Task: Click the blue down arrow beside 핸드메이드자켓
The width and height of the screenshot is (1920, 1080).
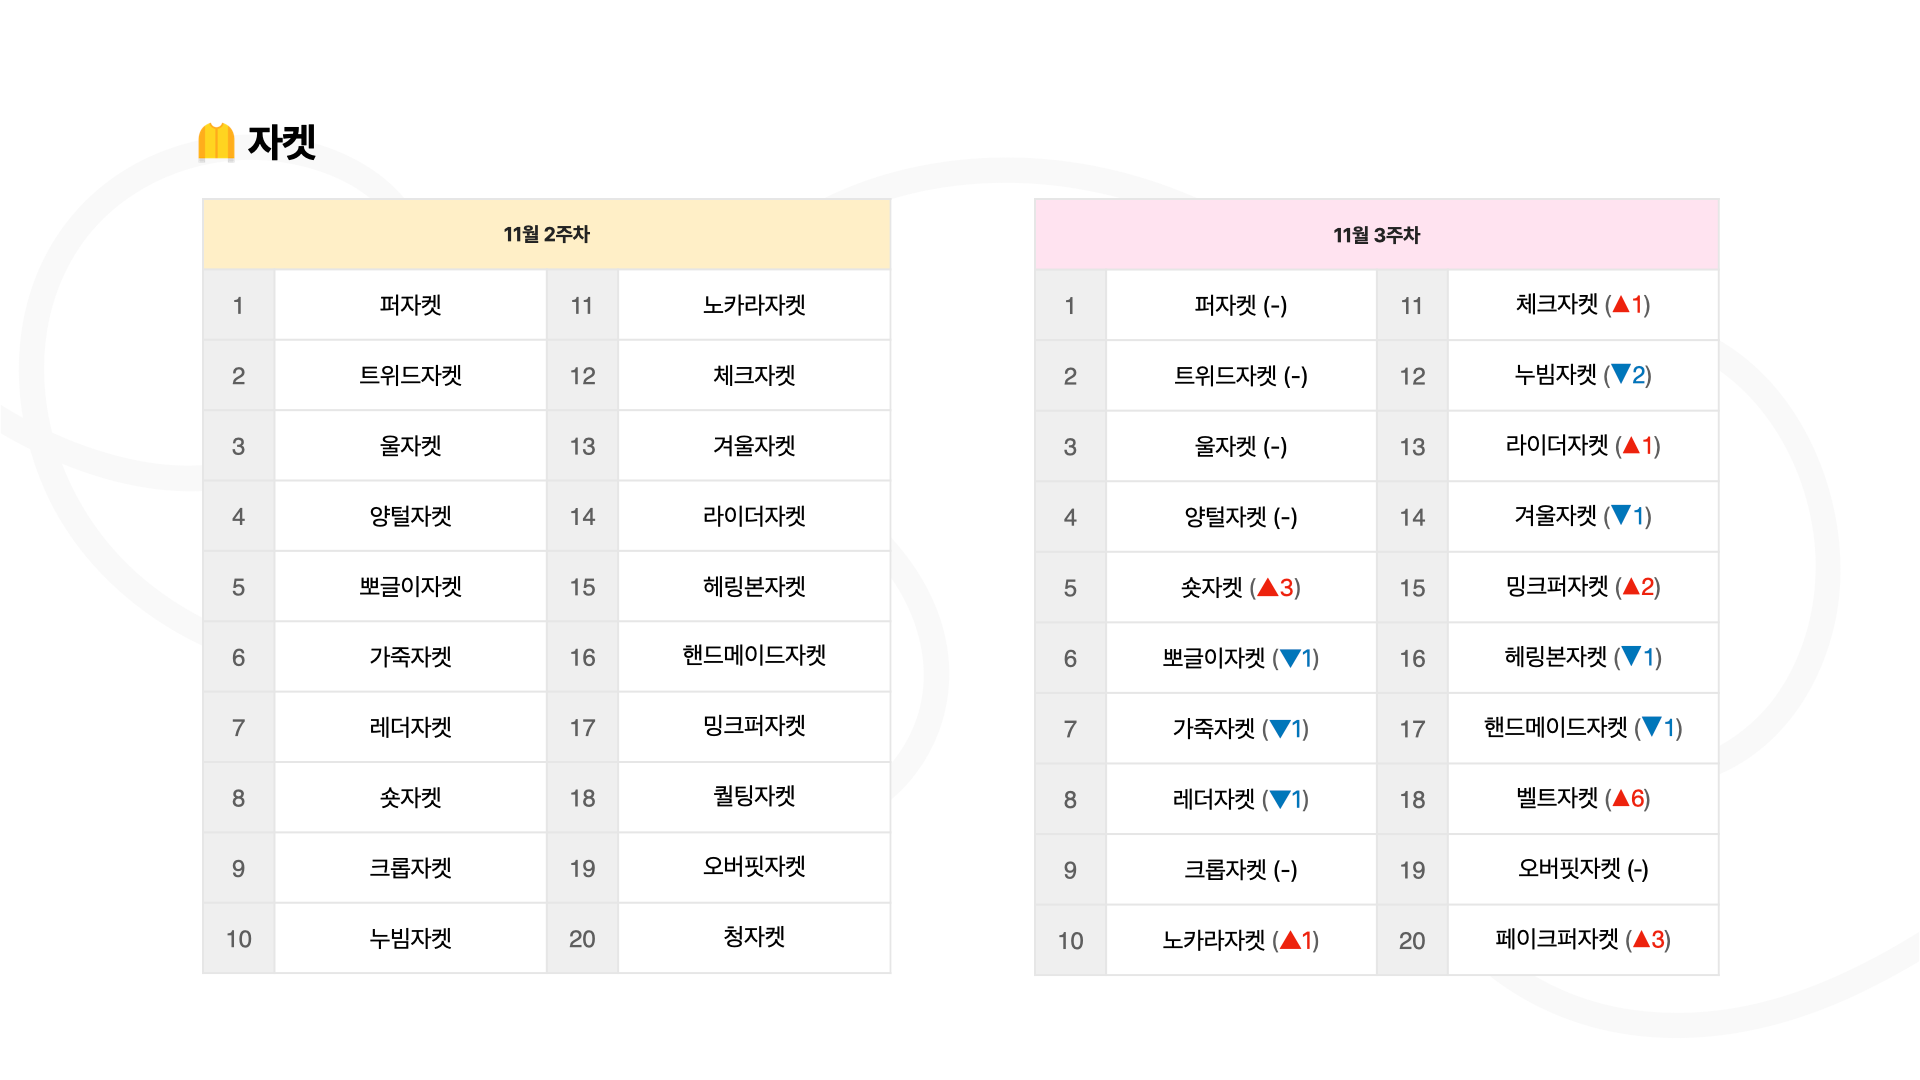Action: coord(1652,727)
